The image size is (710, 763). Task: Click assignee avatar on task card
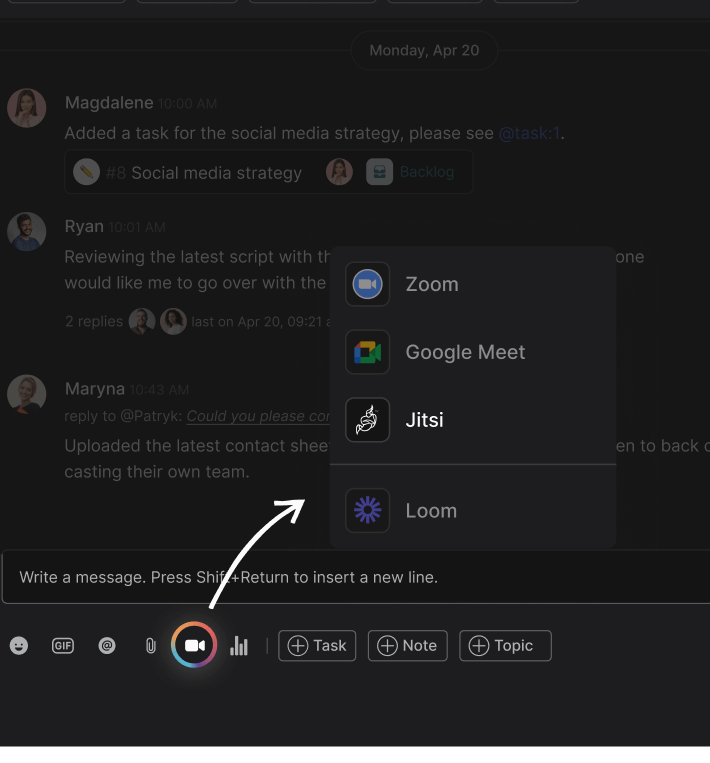pyautogui.click(x=339, y=172)
